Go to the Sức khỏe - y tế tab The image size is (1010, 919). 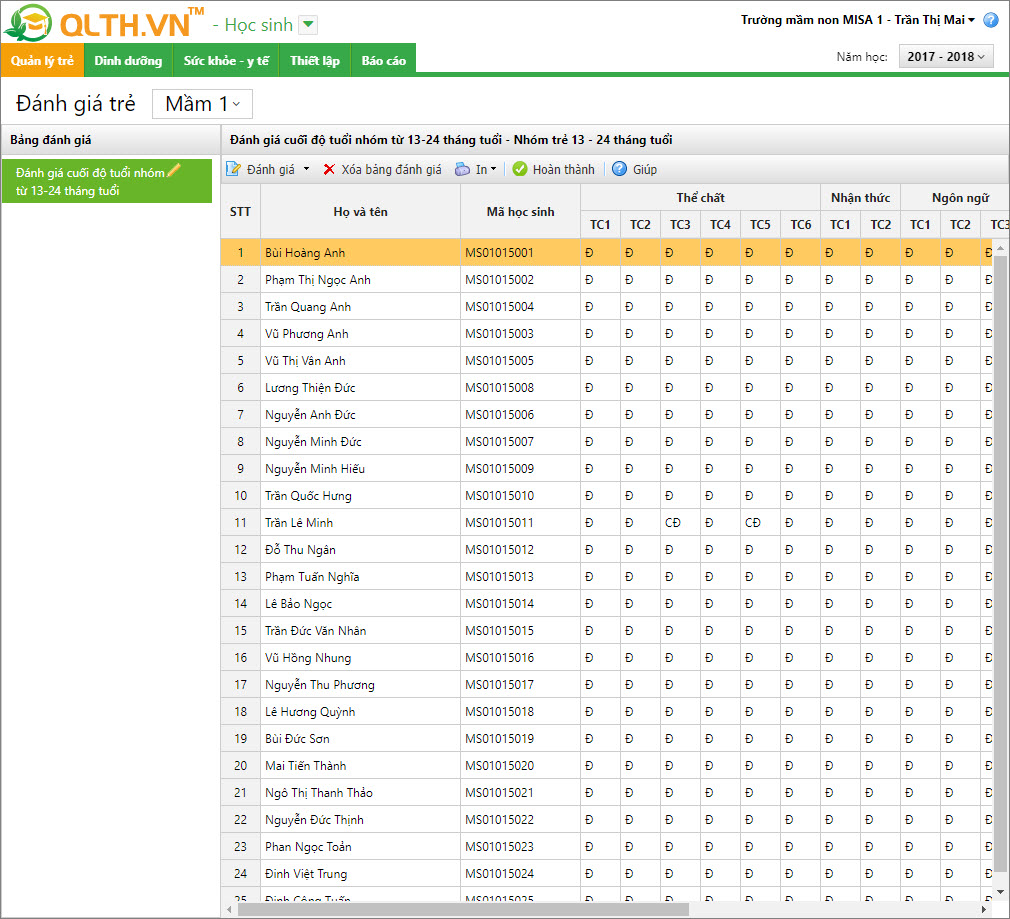pos(226,61)
